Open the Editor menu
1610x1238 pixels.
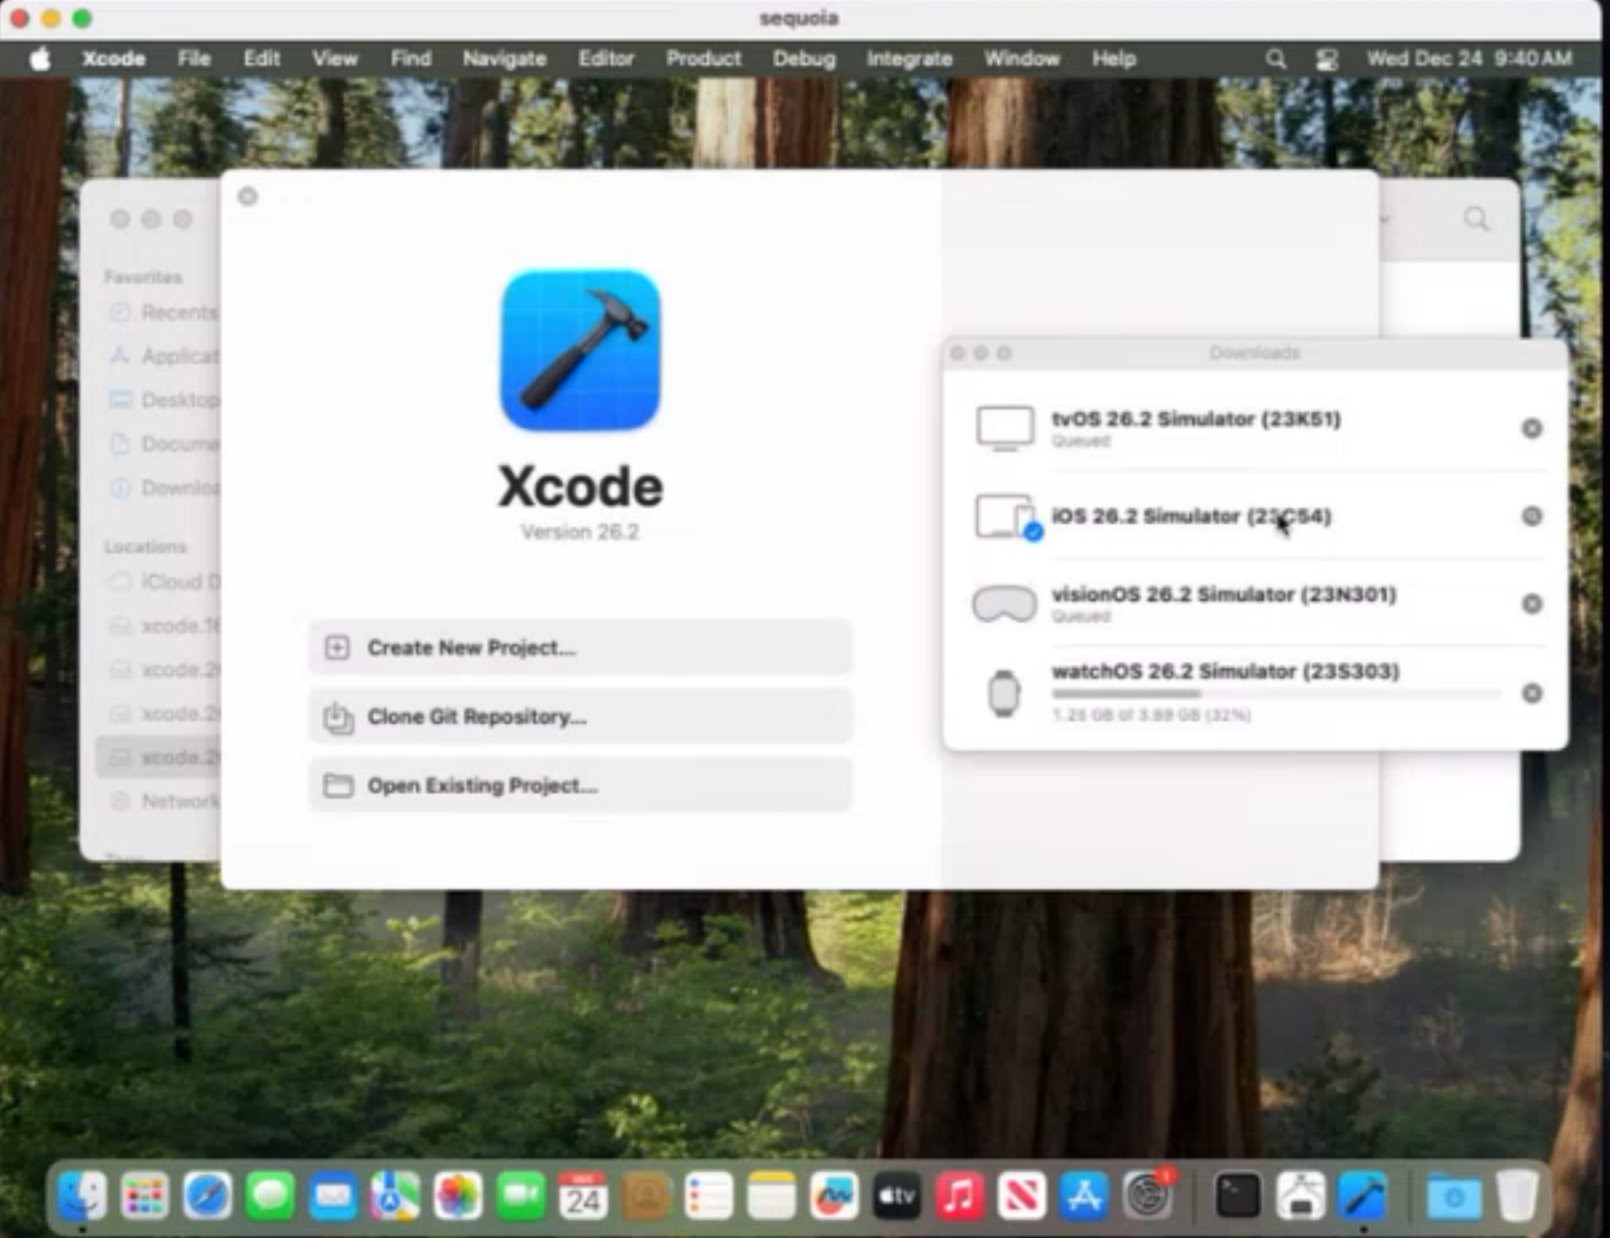tap(606, 59)
